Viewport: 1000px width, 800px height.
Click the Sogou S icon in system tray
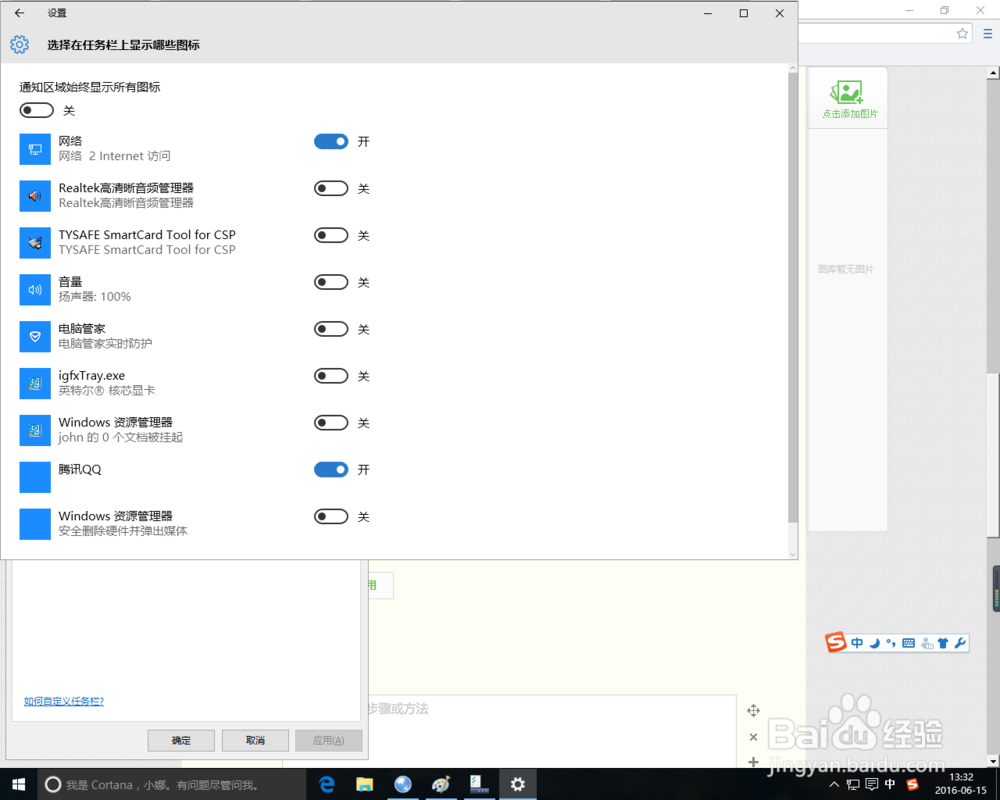point(912,784)
